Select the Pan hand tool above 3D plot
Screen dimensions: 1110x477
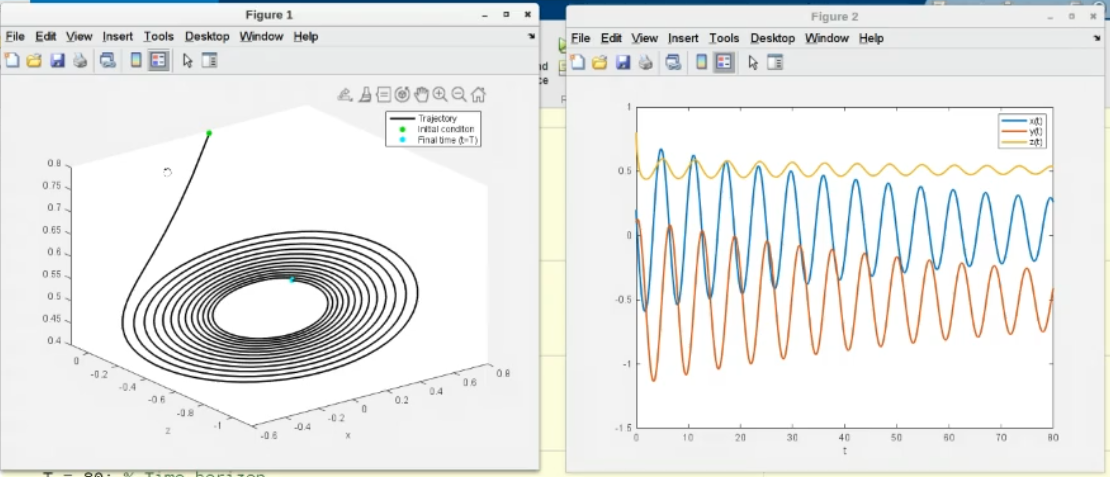(x=421, y=95)
